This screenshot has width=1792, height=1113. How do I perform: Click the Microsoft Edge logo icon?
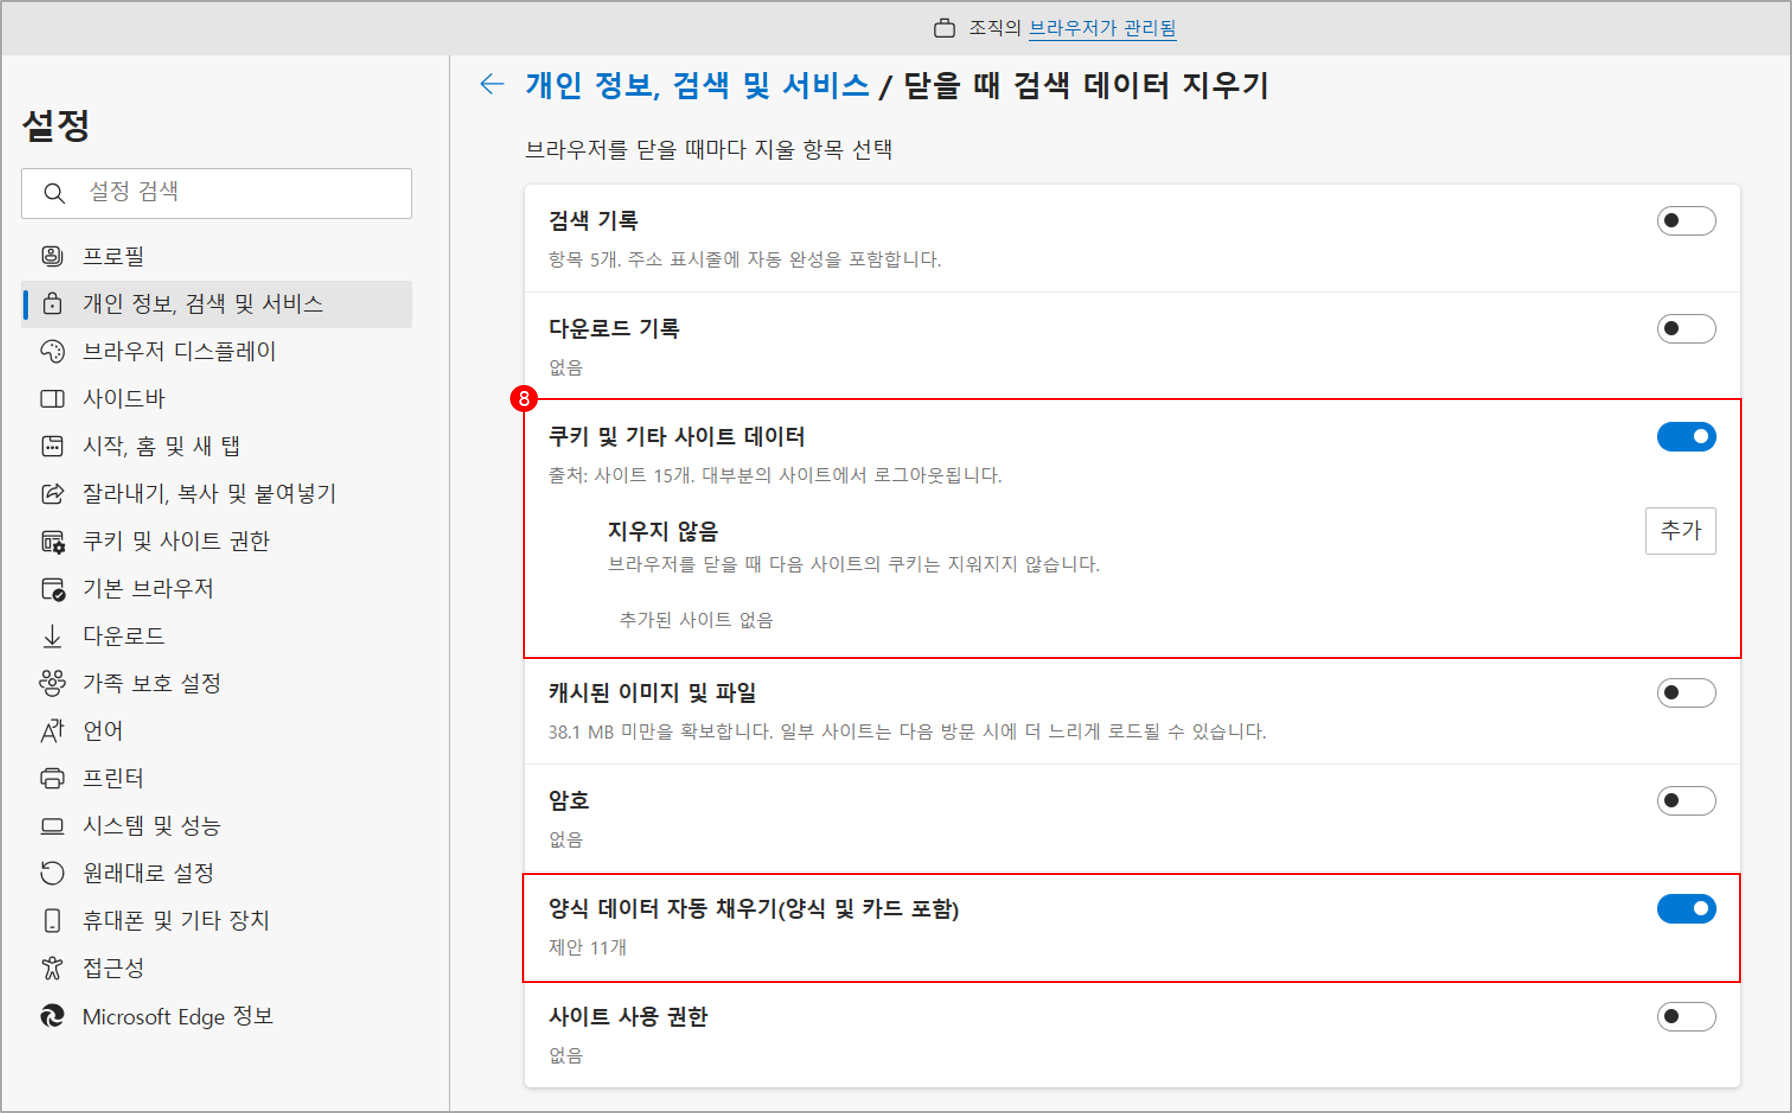tap(52, 1016)
